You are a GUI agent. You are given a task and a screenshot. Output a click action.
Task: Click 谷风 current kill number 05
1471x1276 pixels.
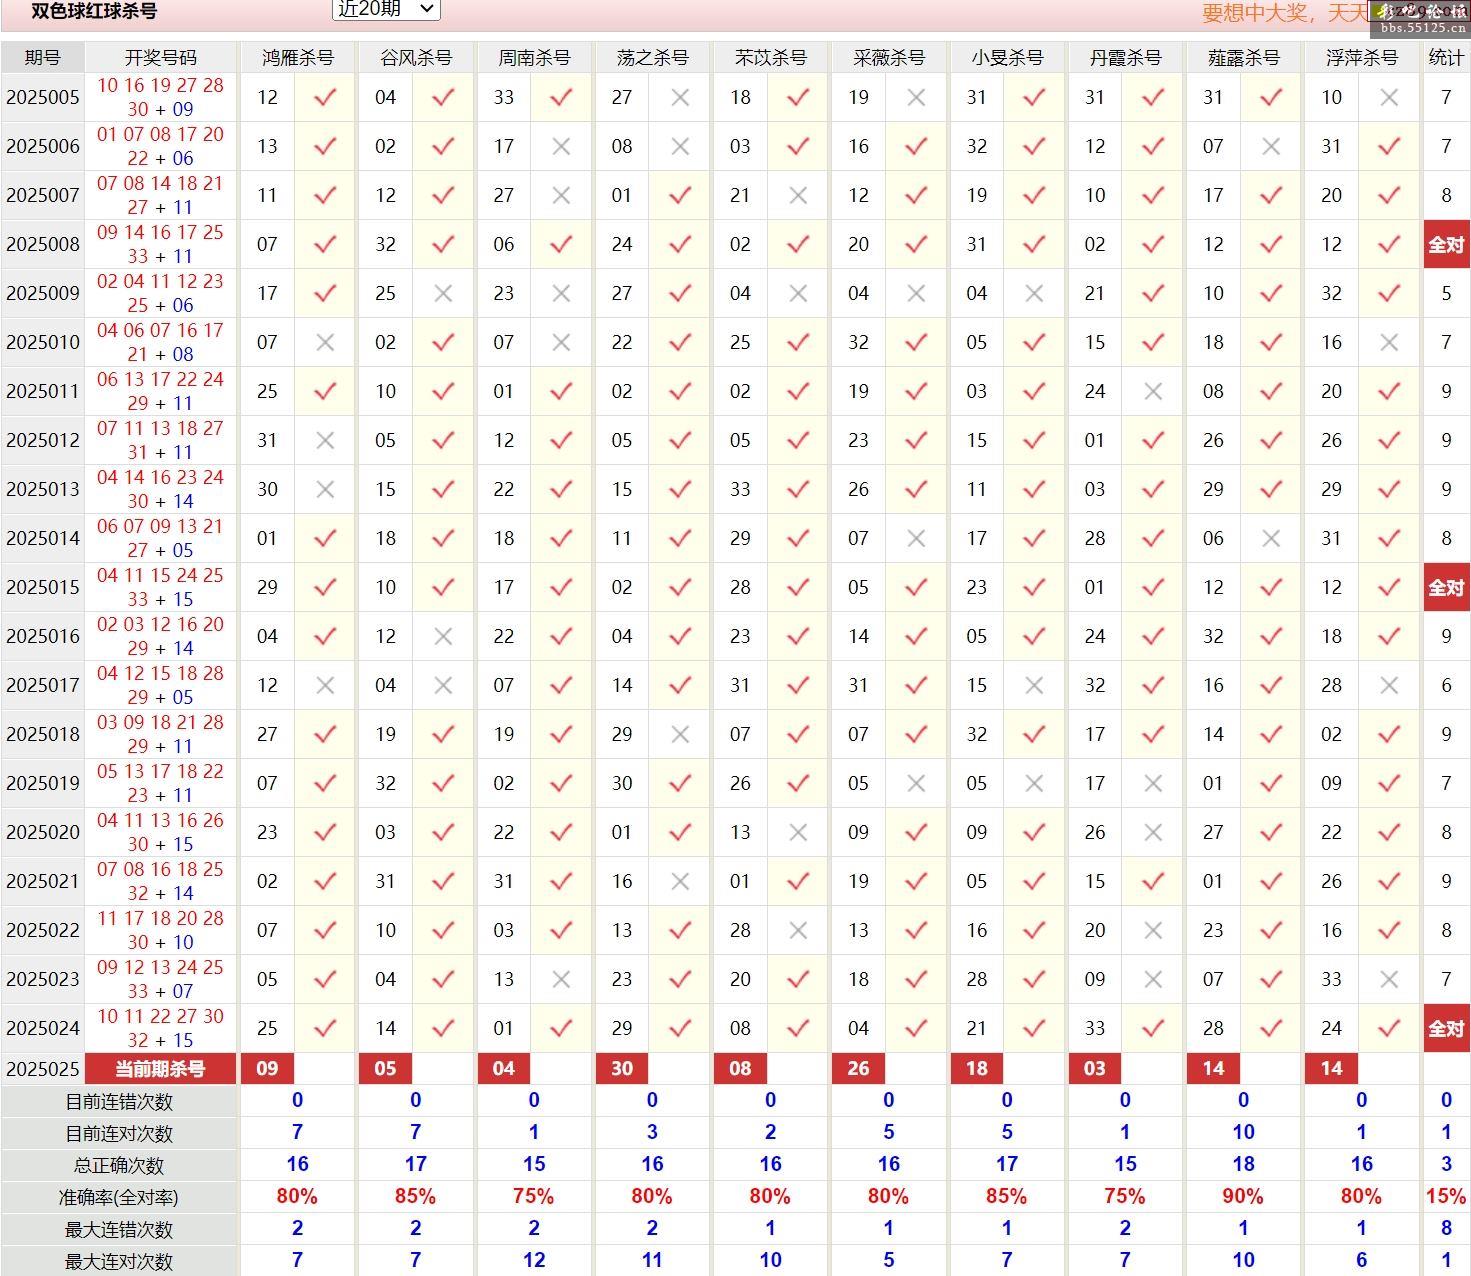coord(386,1069)
